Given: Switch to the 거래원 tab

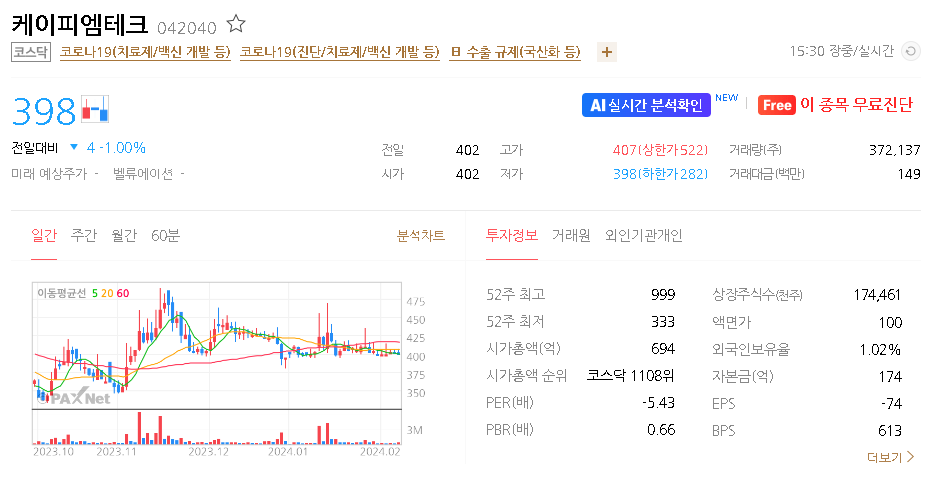Looking at the screenshot, I should 571,236.
